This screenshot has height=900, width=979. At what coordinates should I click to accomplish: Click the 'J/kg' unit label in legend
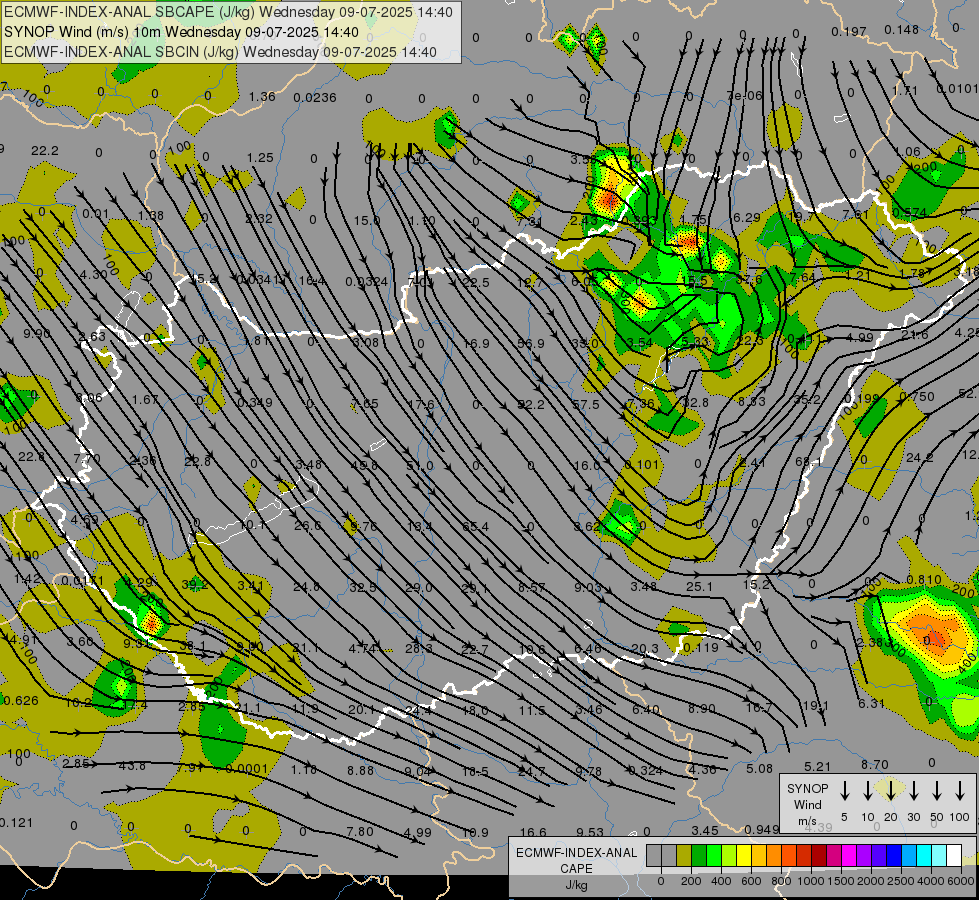point(576,885)
